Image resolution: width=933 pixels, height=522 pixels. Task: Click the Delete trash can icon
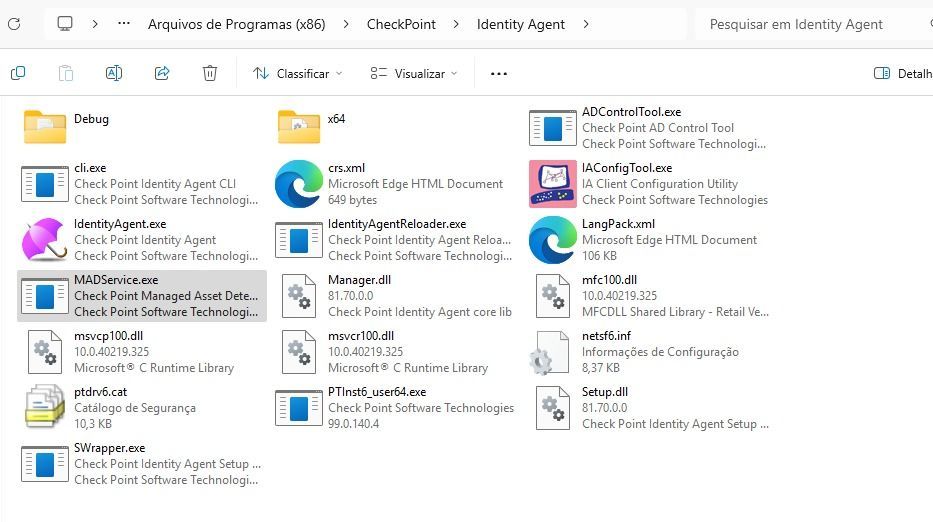210,73
